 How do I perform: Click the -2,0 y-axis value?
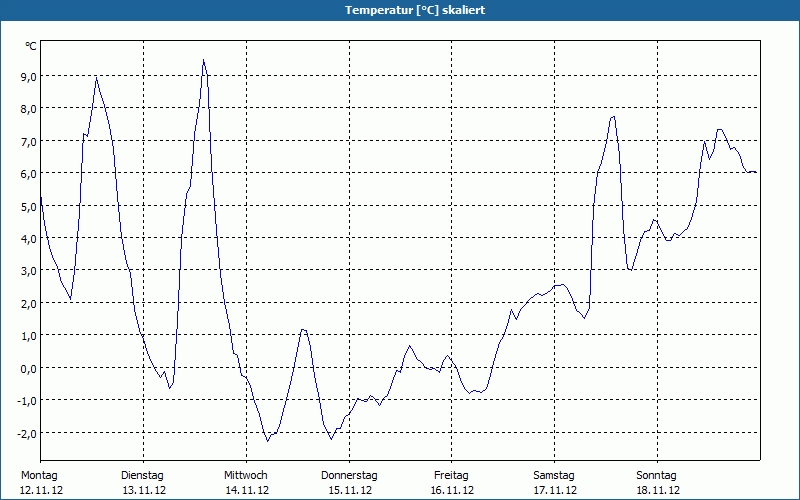(x=26, y=434)
